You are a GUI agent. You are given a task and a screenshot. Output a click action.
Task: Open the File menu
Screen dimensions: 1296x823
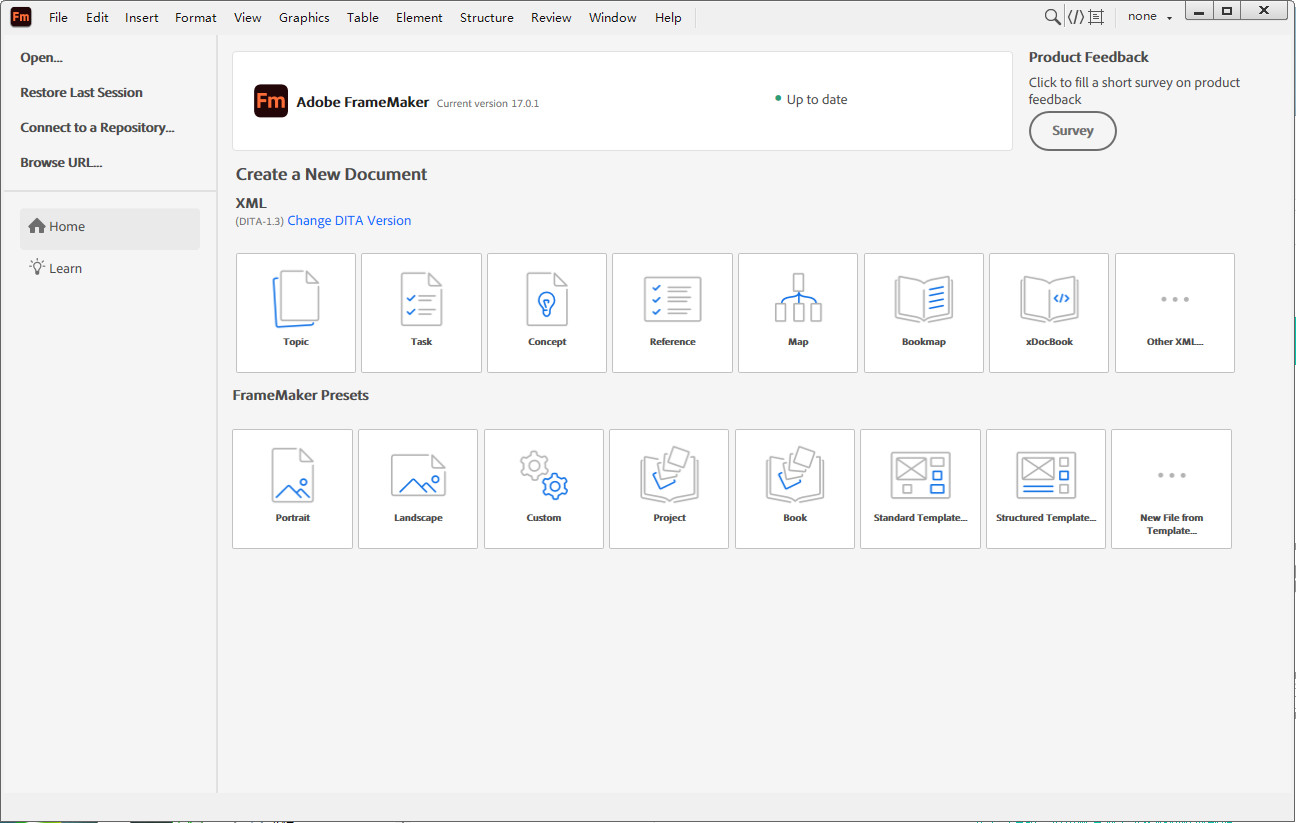pos(58,17)
